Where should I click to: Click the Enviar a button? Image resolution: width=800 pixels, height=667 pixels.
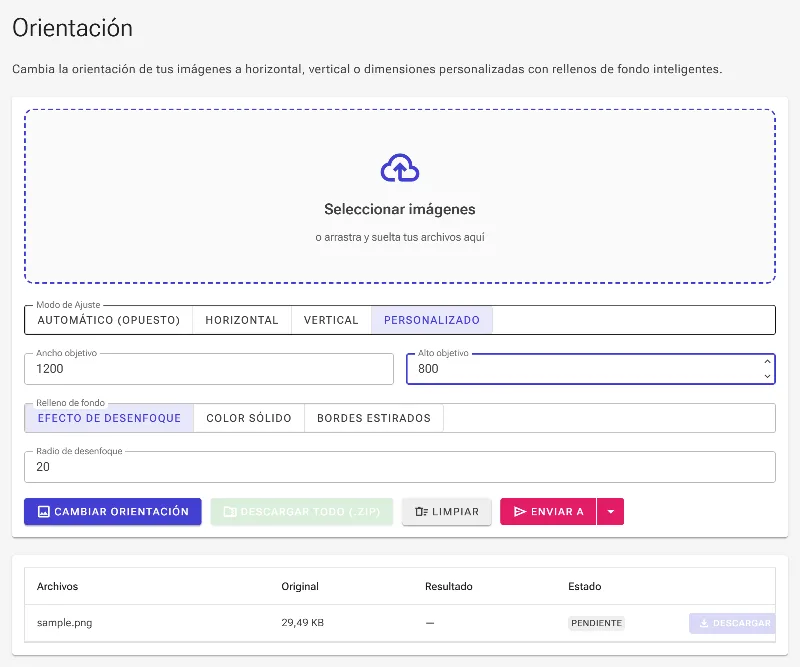coord(548,511)
